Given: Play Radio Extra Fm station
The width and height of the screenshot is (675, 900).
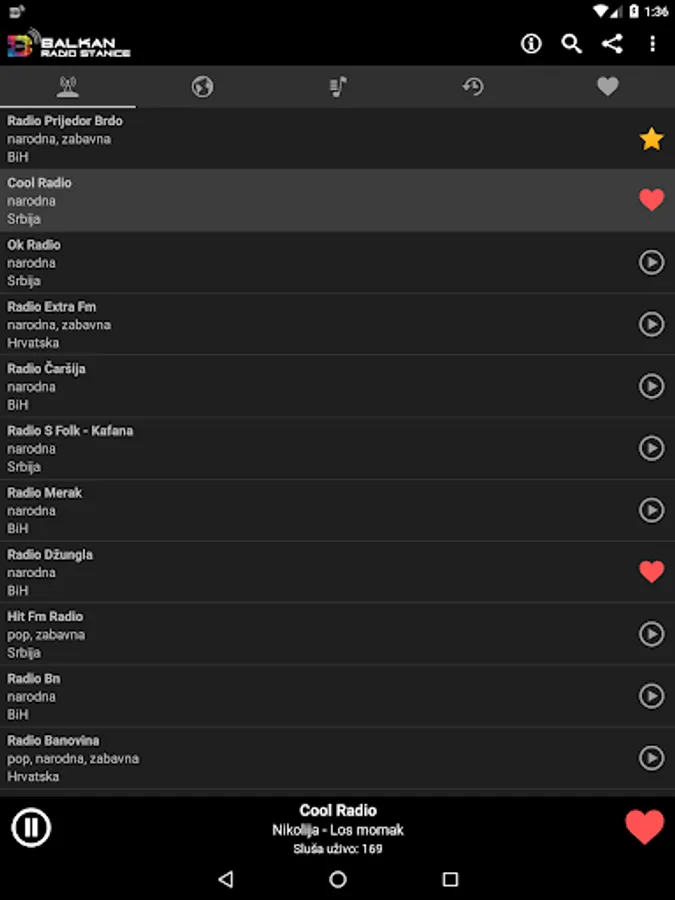Looking at the screenshot, I should [651, 324].
